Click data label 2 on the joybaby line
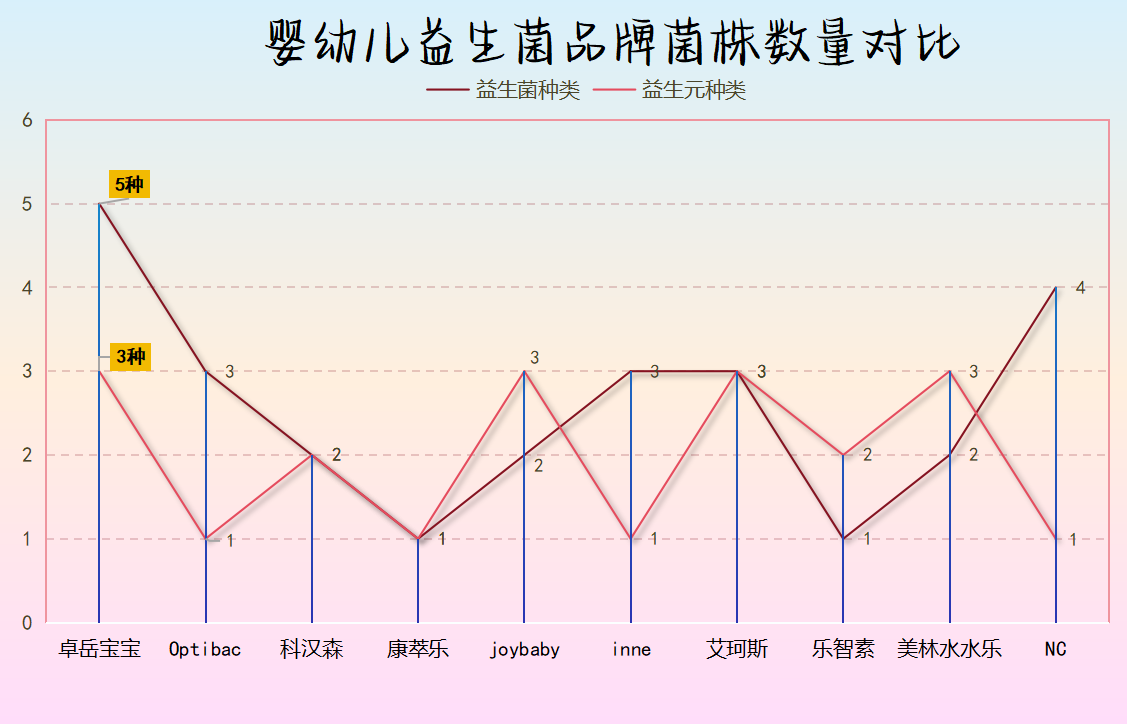1127x724 pixels. tap(538, 466)
